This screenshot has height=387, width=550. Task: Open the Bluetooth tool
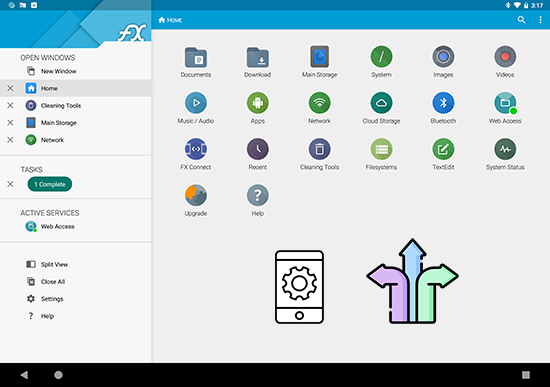coord(443,108)
